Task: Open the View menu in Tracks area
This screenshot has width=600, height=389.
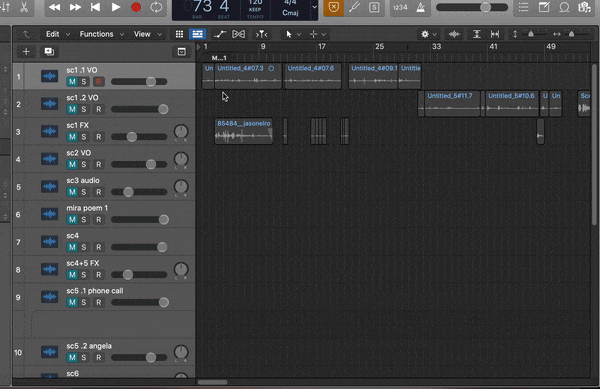Action: [x=147, y=34]
